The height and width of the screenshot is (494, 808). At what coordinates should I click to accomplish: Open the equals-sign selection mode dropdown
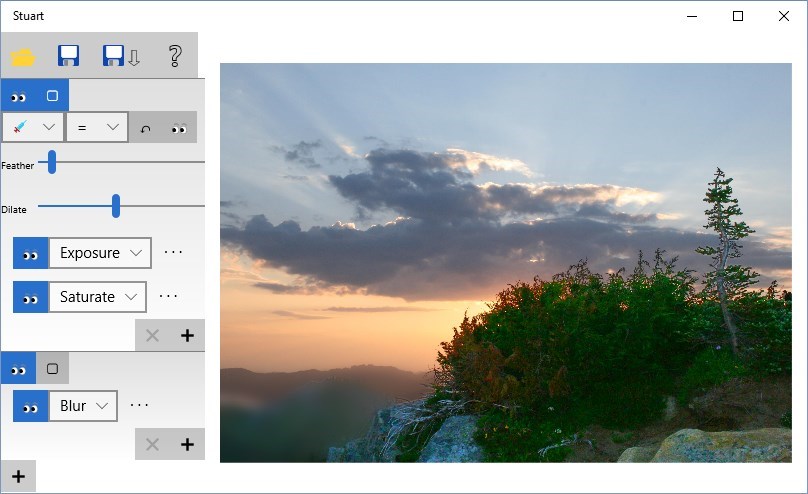tap(97, 127)
